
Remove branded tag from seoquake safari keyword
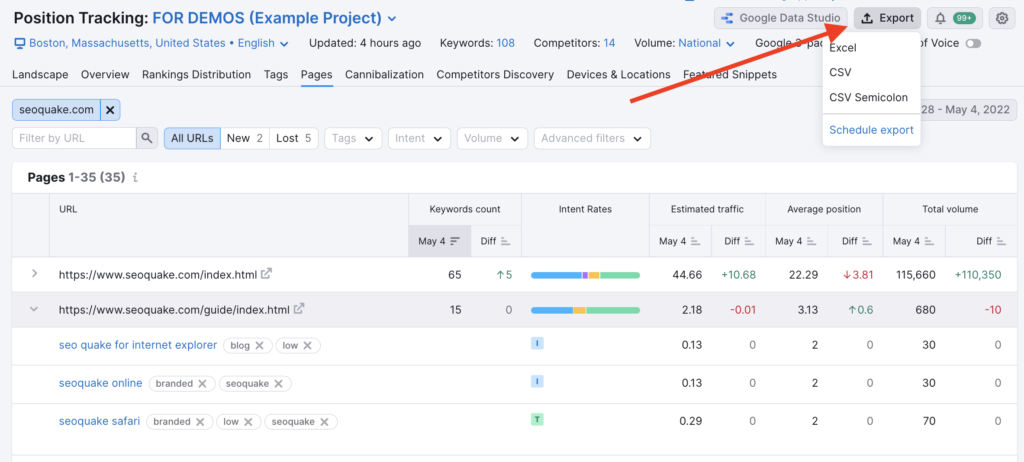200,422
